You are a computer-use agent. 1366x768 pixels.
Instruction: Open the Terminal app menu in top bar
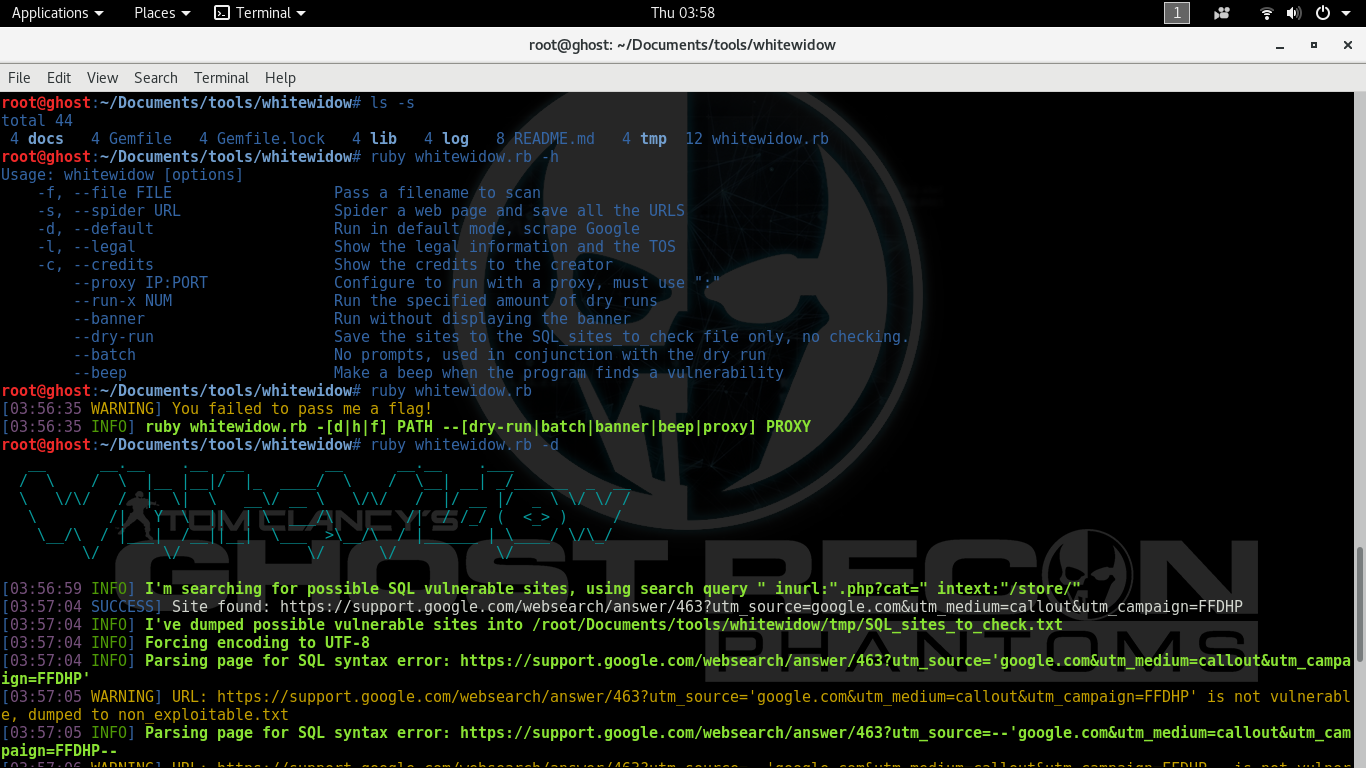pyautogui.click(x=260, y=13)
